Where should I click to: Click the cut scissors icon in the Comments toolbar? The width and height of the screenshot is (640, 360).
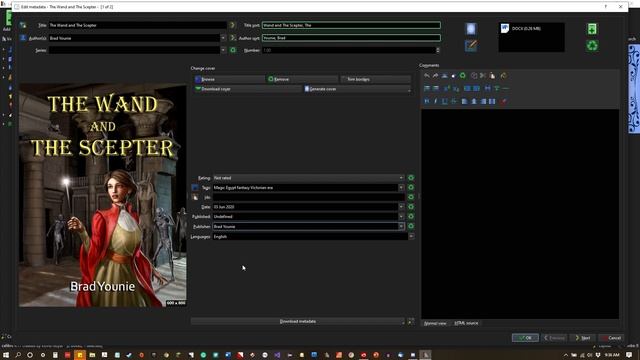tap(483, 76)
